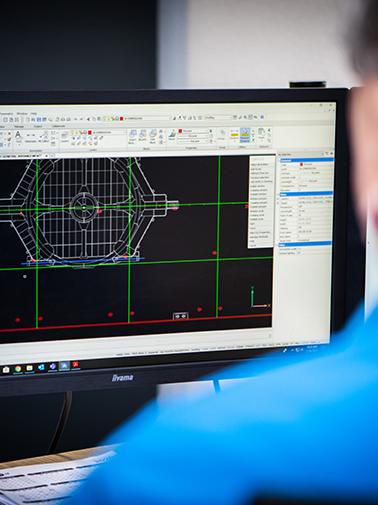Click the Lens length value in Properties panel
Image resolution: width=378 pixels, height=505 pixels.
coord(315,211)
